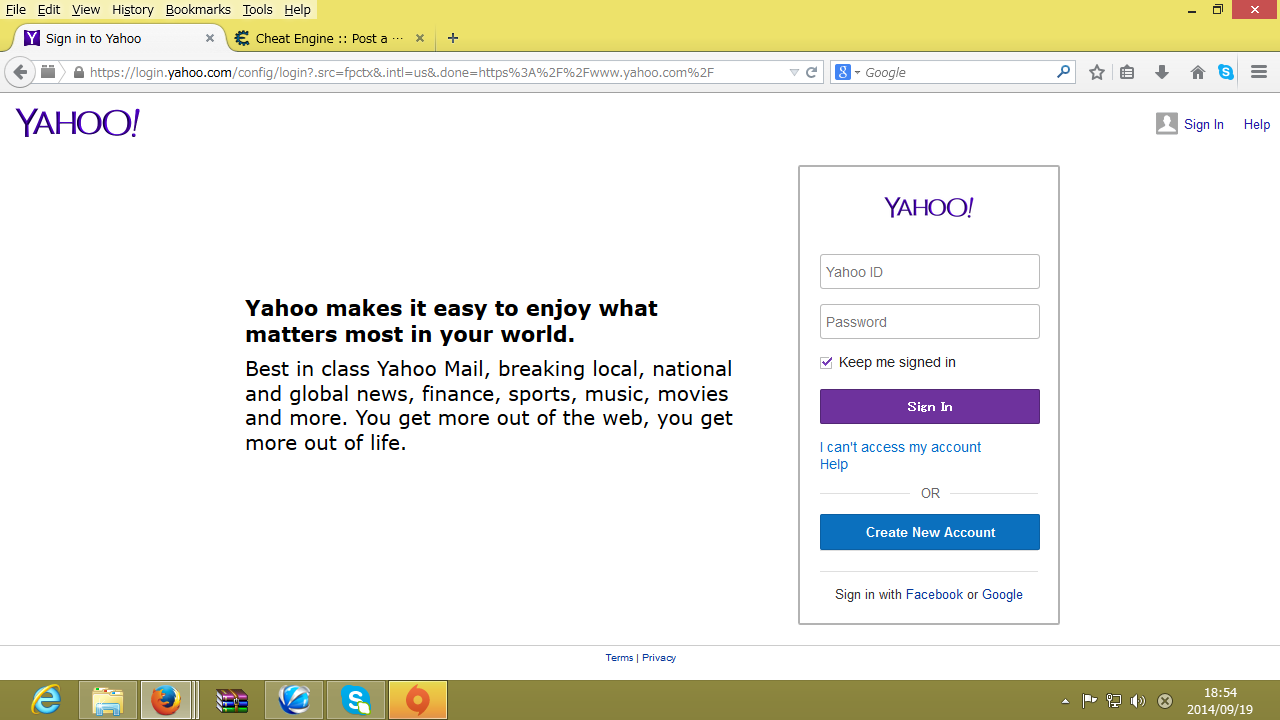Open I can't access my account link
The height and width of the screenshot is (720, 1280).
(x=900, y=447)
